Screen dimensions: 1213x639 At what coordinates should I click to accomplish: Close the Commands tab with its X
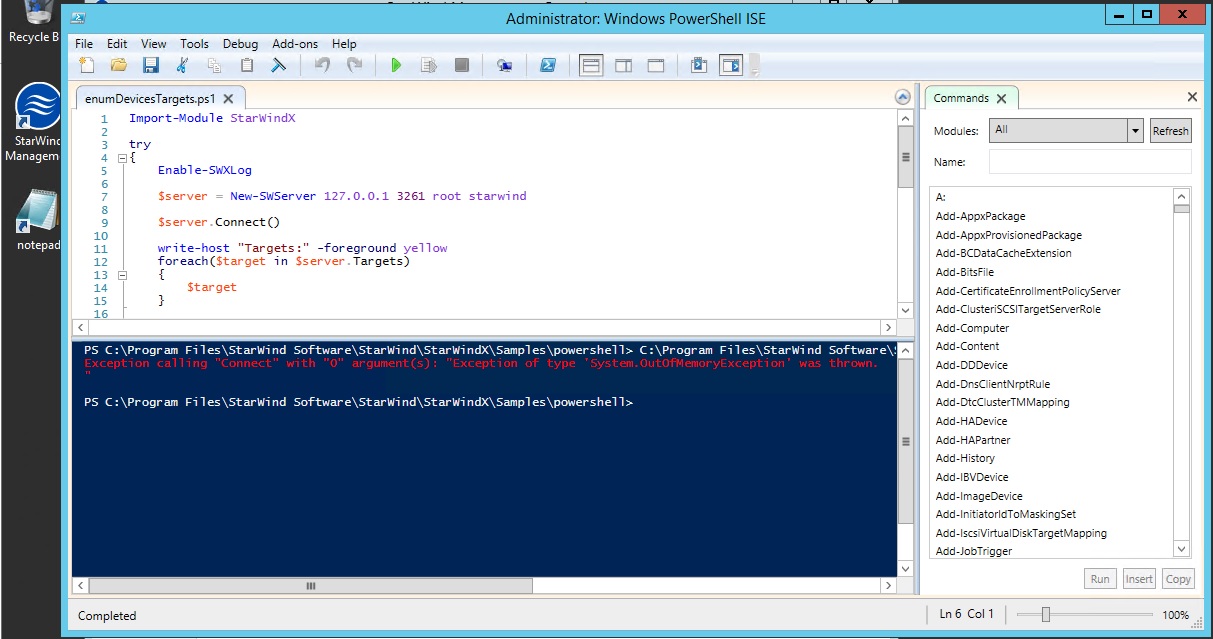click(1002, 98)
